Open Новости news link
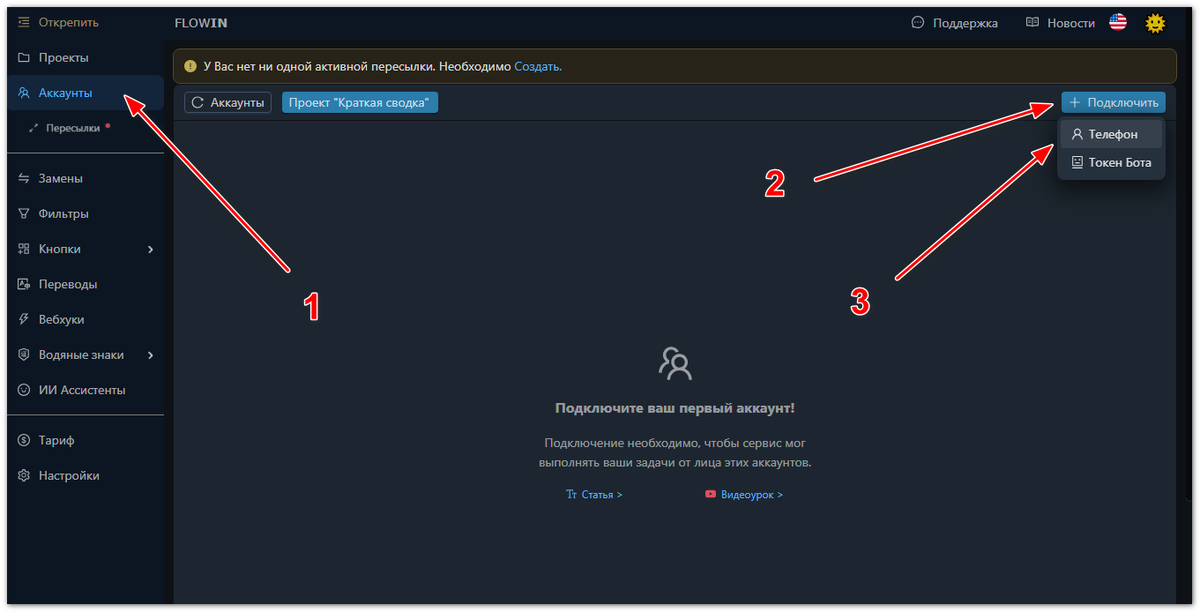1200x612 pixels. coord(1060,23)
